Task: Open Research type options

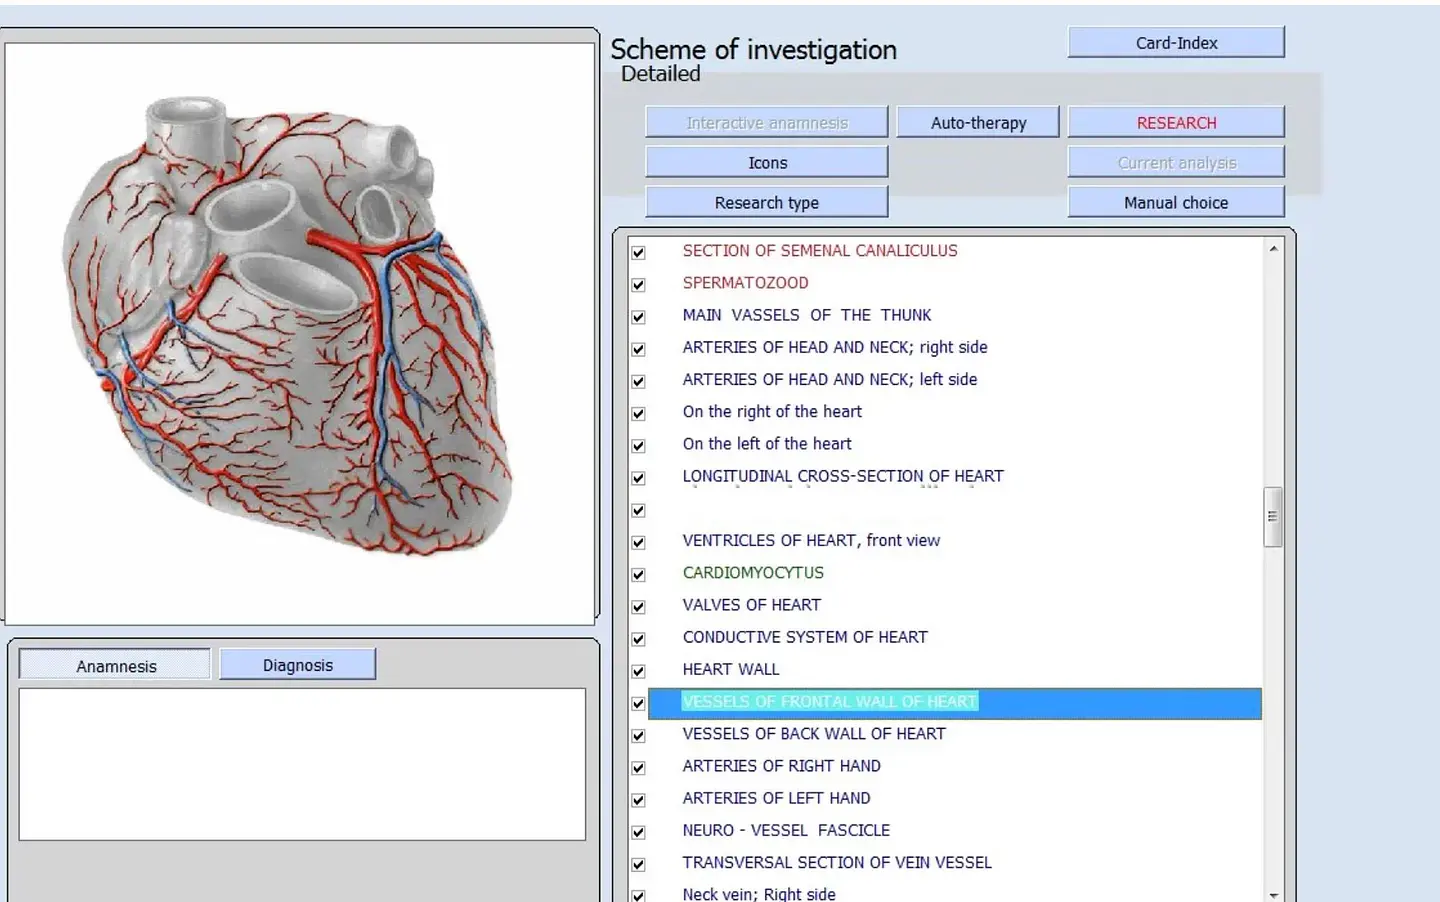Action: 767,203
